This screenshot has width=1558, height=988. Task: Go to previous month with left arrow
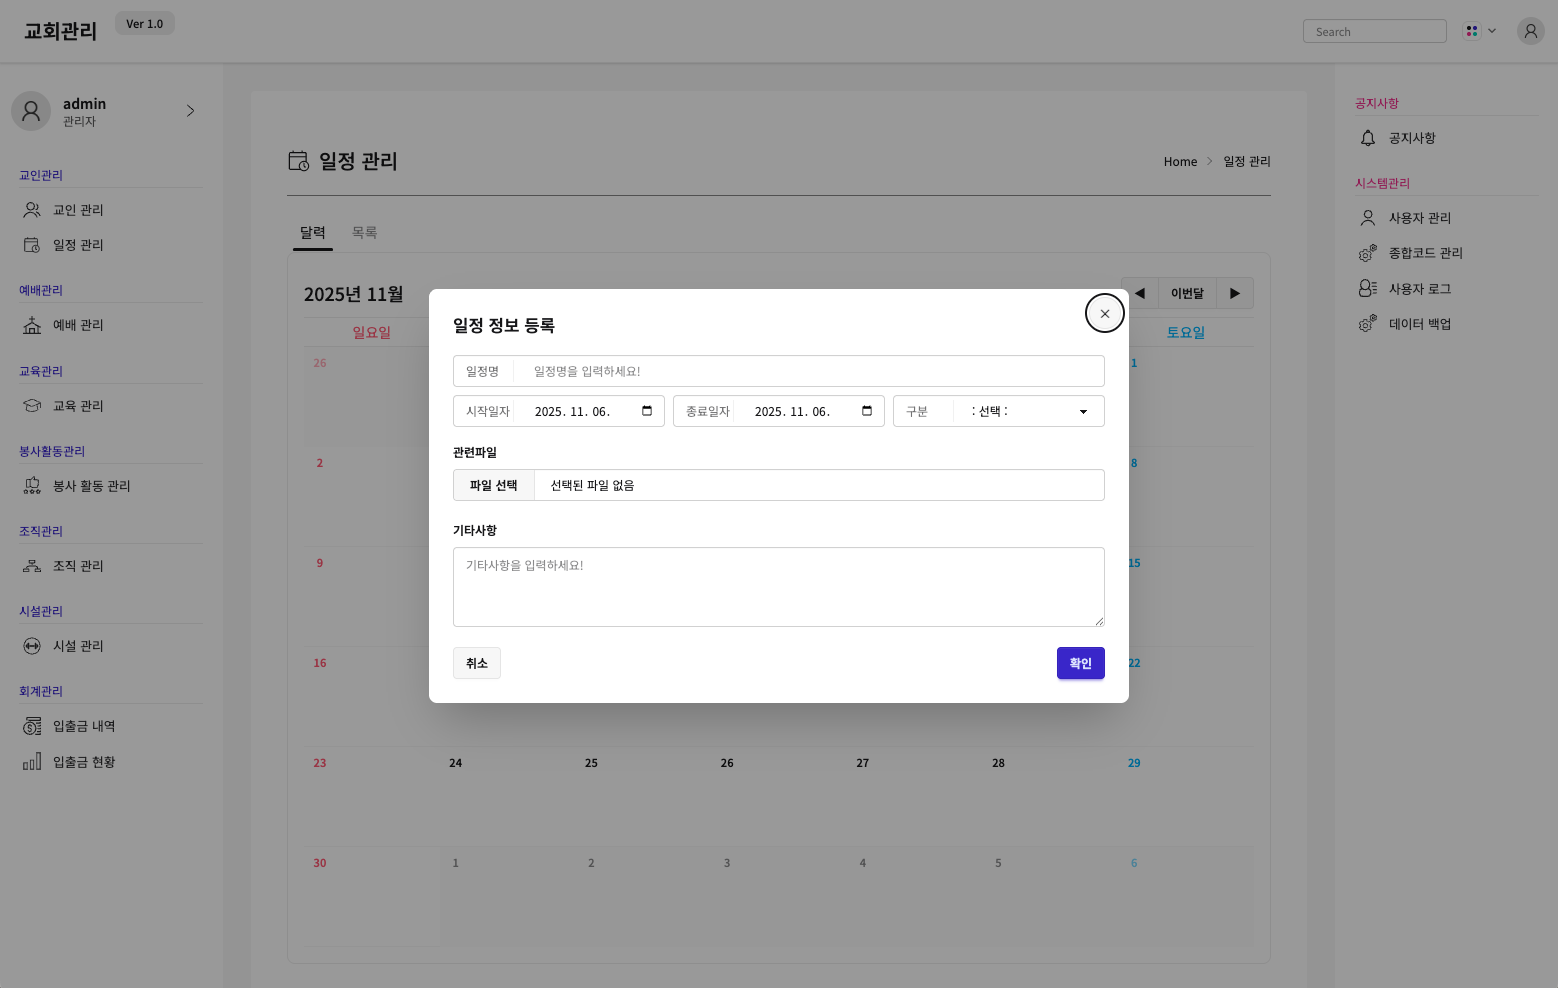pyautogui.click(x=1139, y=293)
